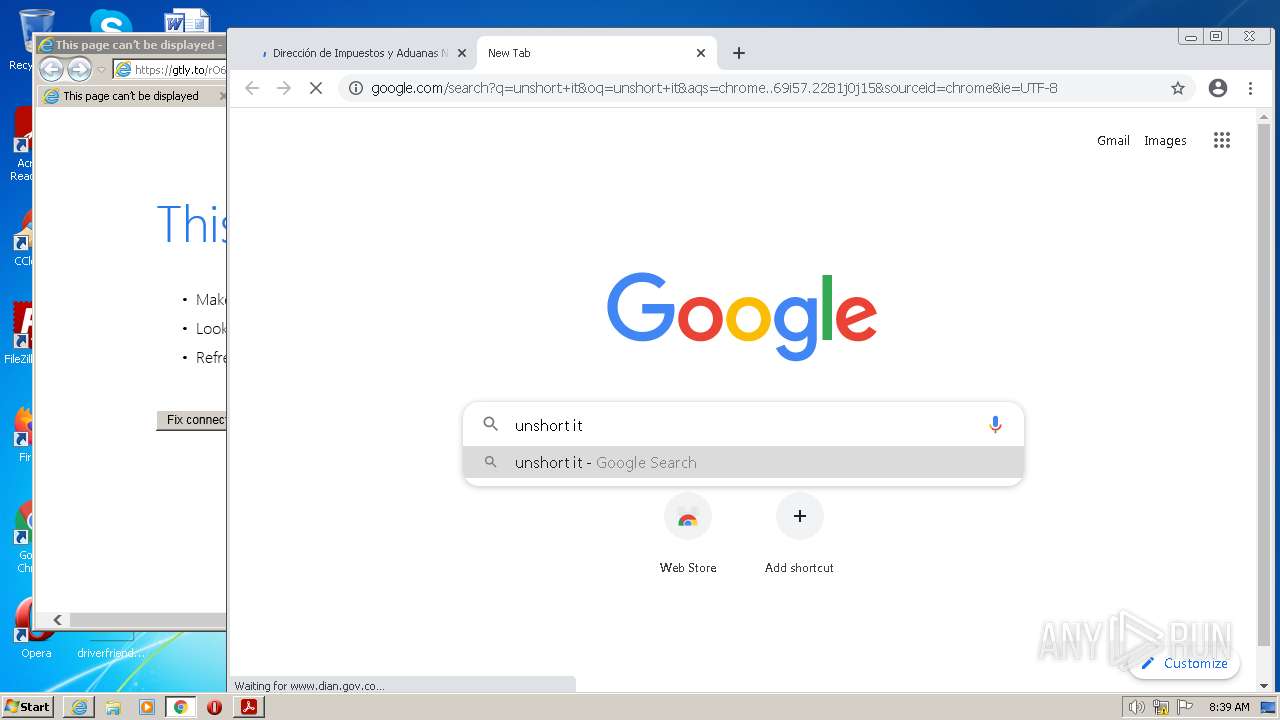Customize the new tab page
This screenshot has width=1280, height=720.
click(x=1184, y=663)
